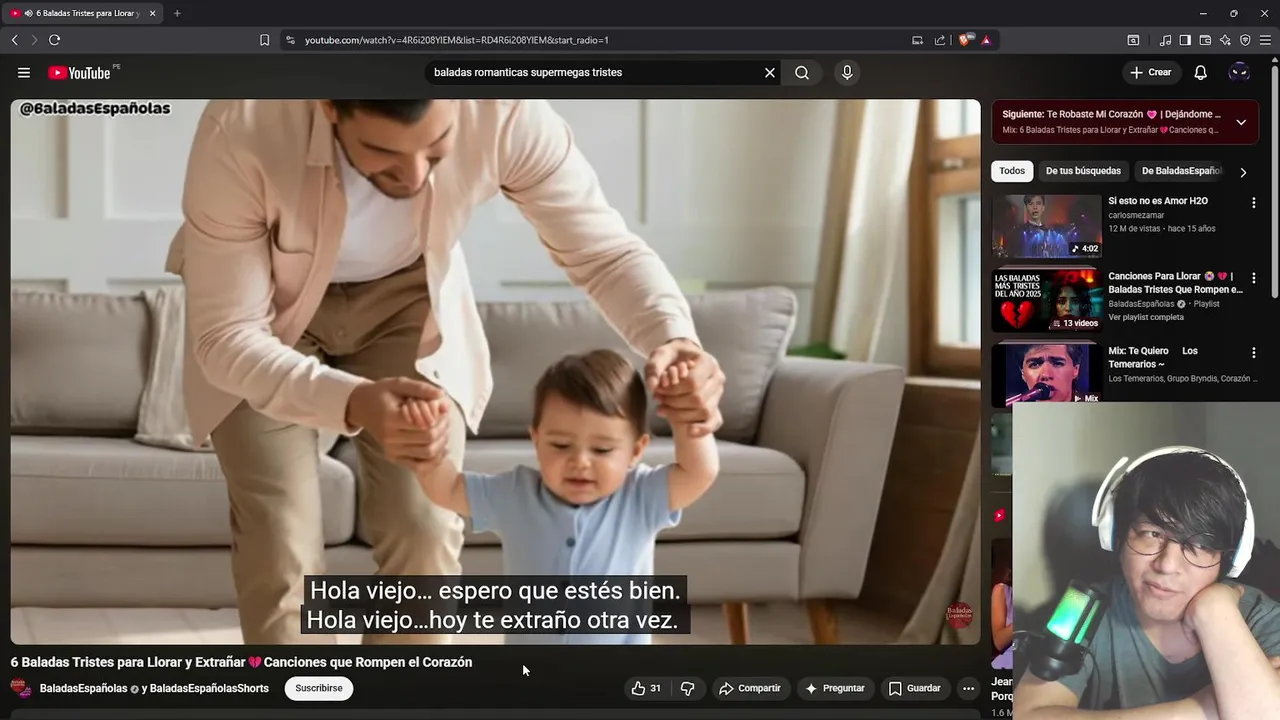Go back with browser back arrow

tap(14, 40)
